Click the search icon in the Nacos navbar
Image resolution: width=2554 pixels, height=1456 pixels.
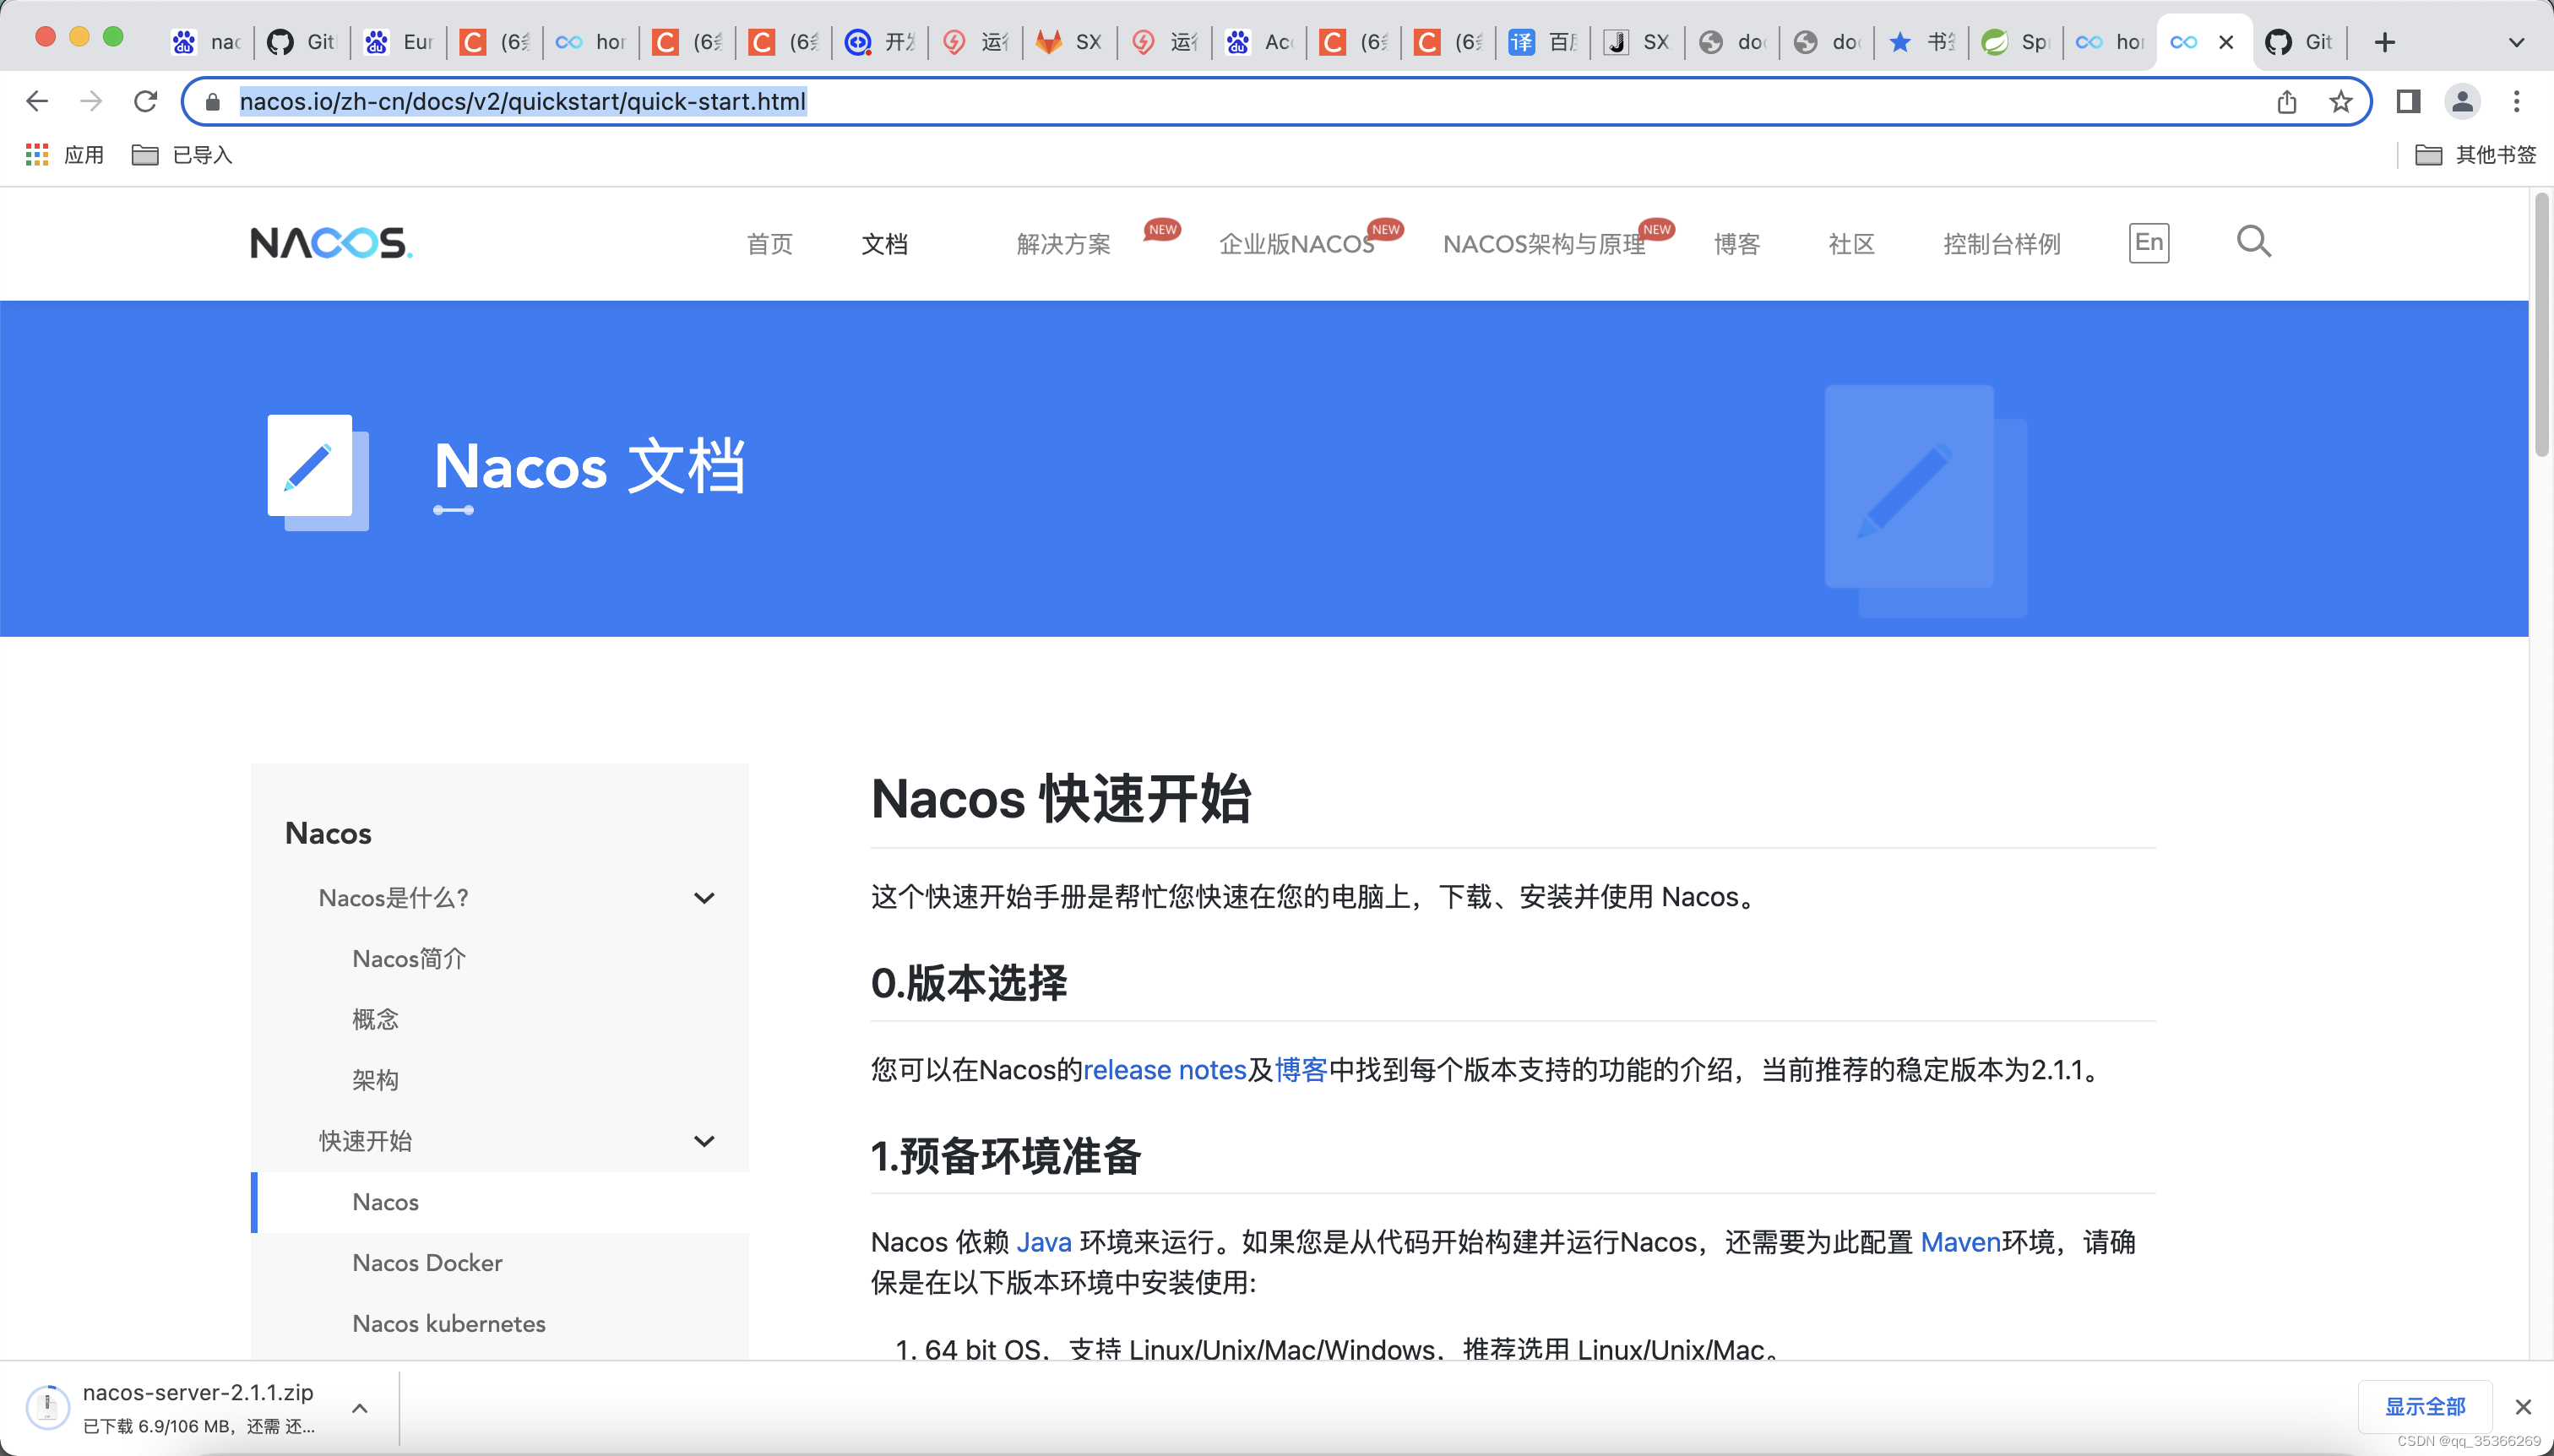click(2253, 242)
